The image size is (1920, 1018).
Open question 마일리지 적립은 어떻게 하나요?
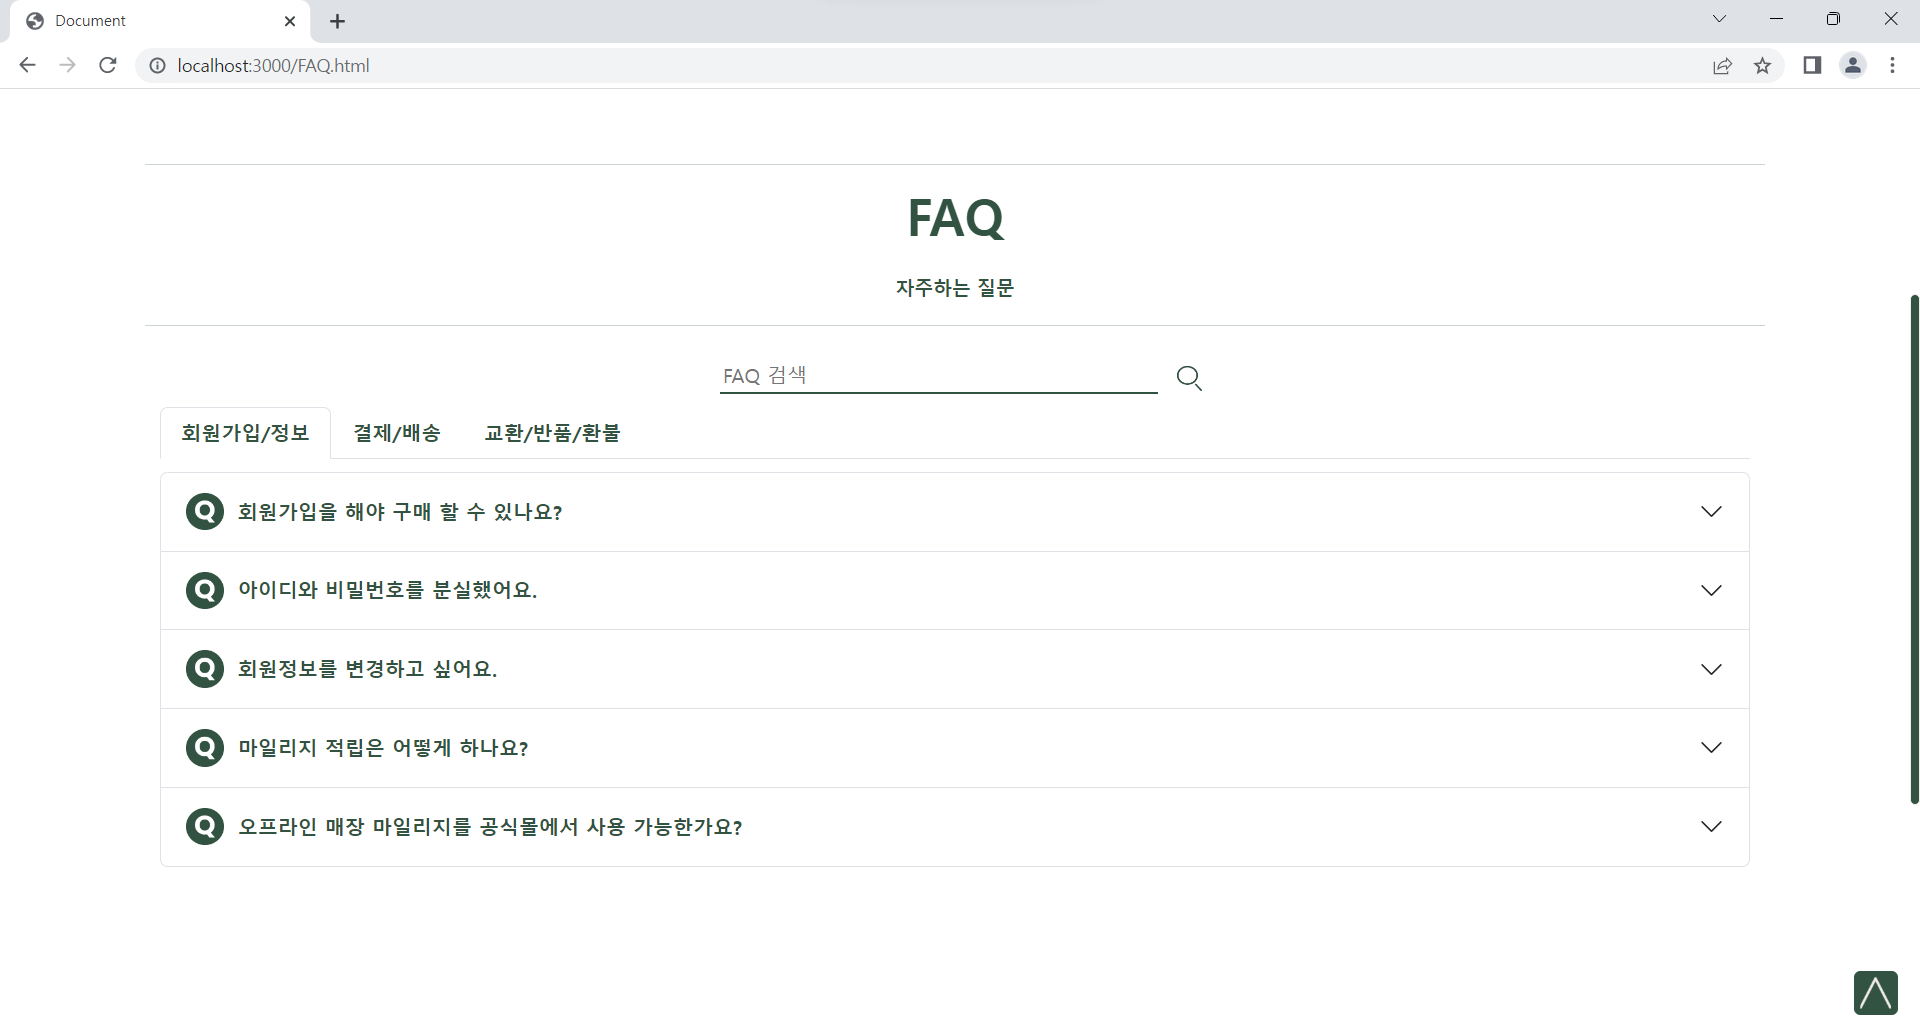955,748
